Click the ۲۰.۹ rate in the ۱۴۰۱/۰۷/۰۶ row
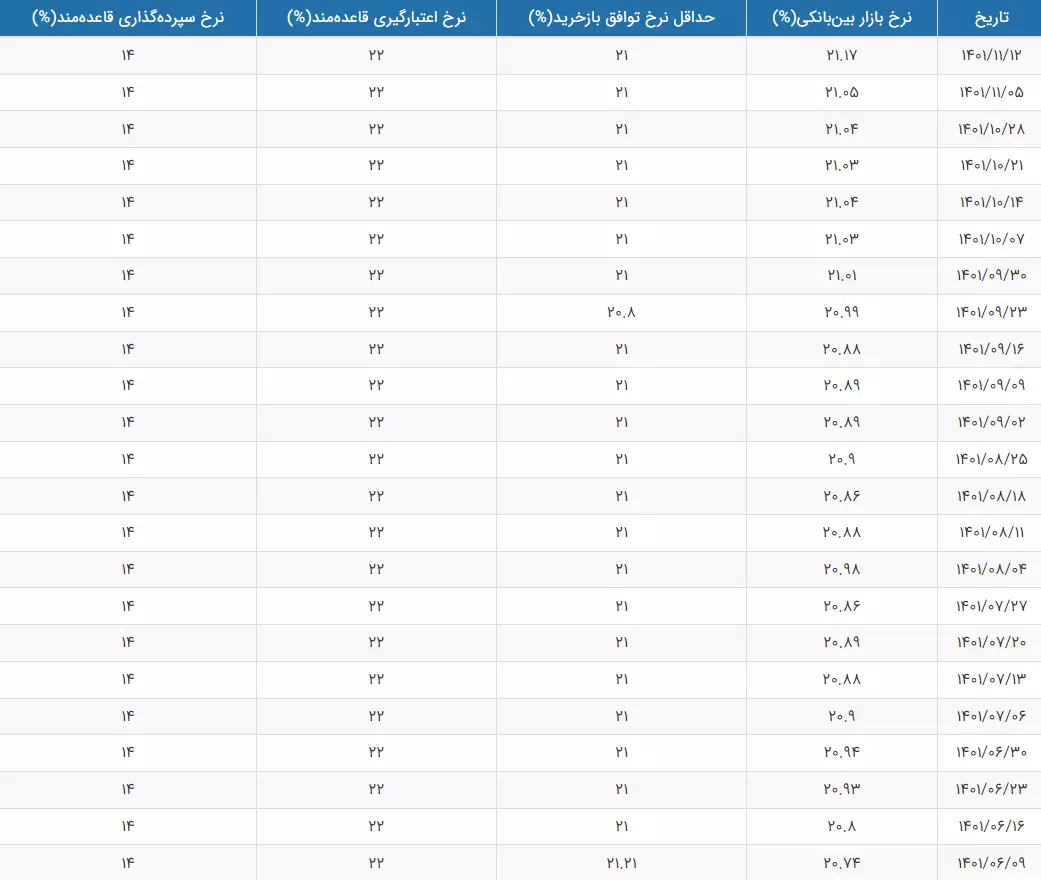 pos(842,716)
